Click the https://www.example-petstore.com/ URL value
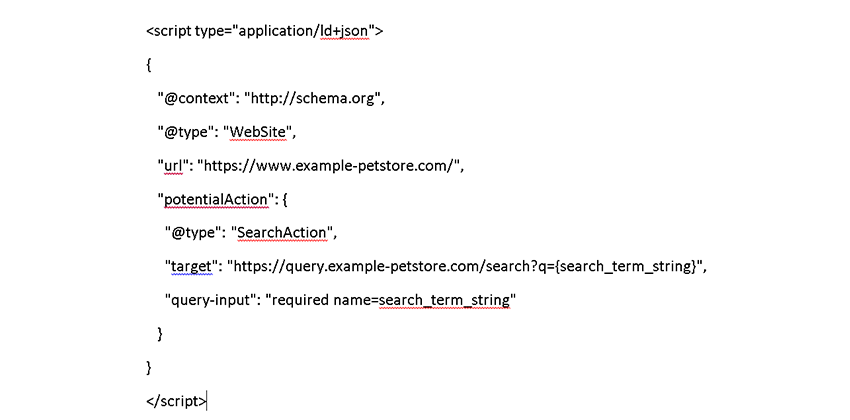 (x=328, y=166)
